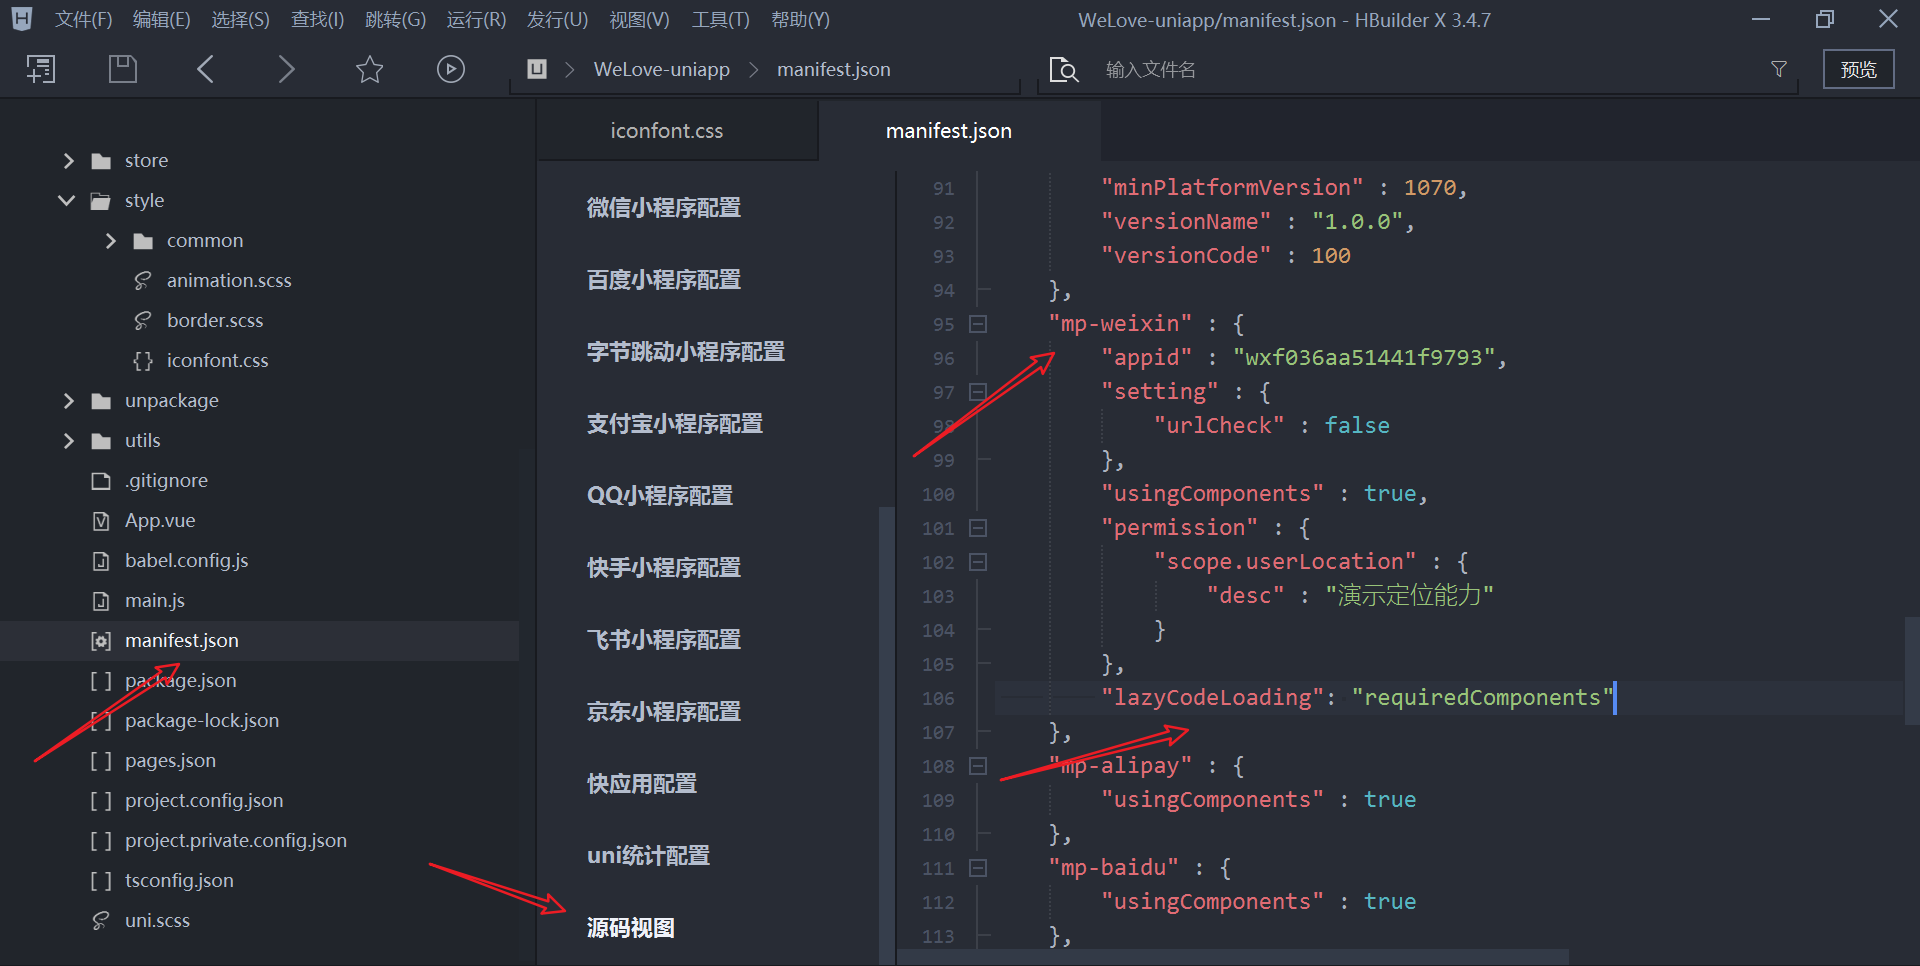Click the store folder icon
The image size is (1920, 966).
pos(101,161)
